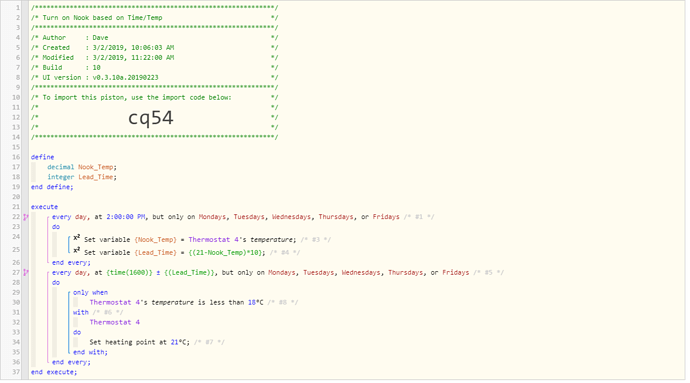The height and width of the screenshot is (383, 690).
Task: Click the Set variable {Lead_Time} expression
Action: (175, 252)
